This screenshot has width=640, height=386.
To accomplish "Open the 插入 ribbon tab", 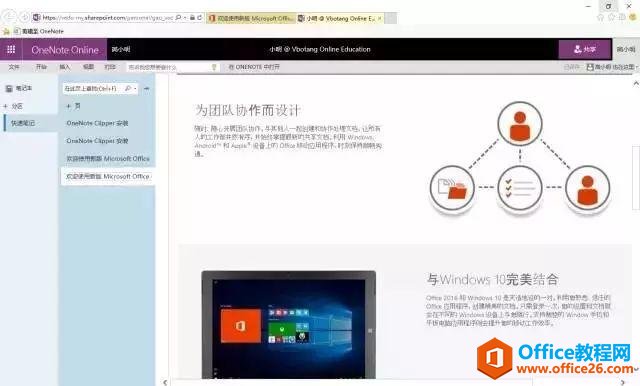I will coord(65,67).
